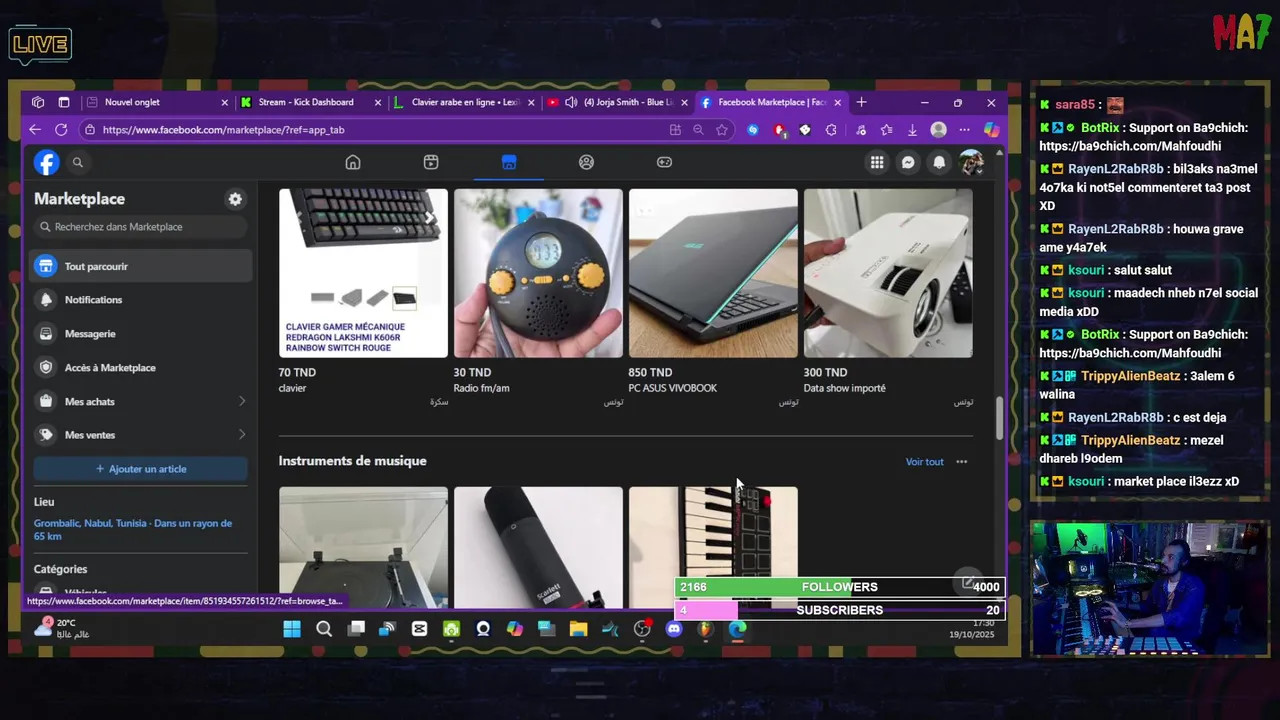1280x720 pixels.
Task: Open Notifications in Marketplace sidebar
Action: point(140,300)
